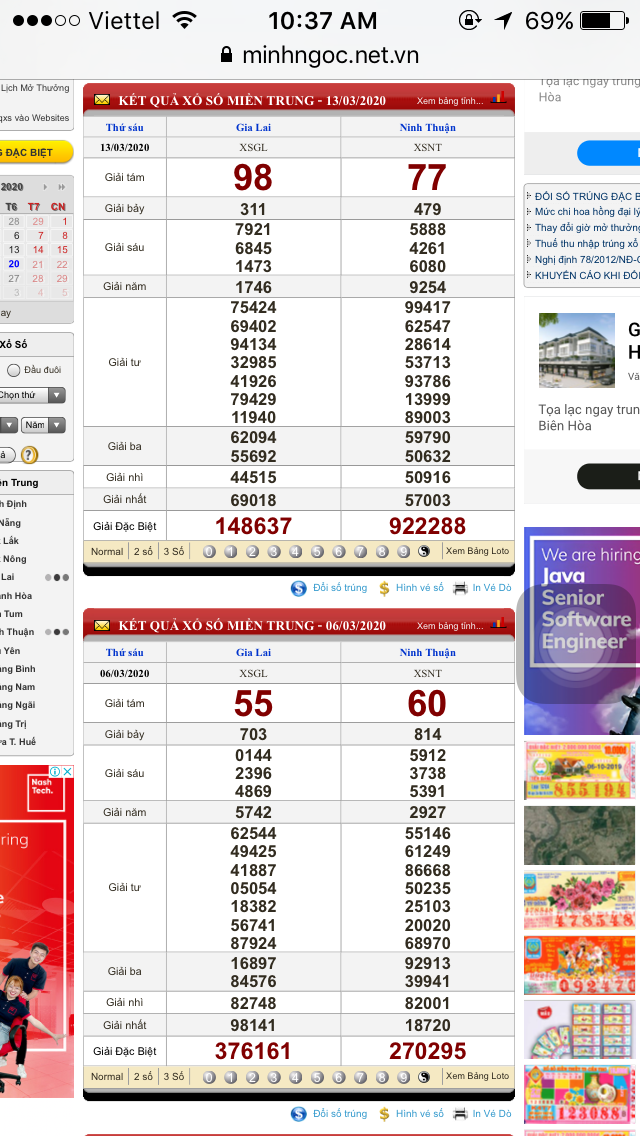Screen dimensions: 640x1136
Task: Filter 13/03/2020 results by digit ball 5
Action: click(317, 551)
